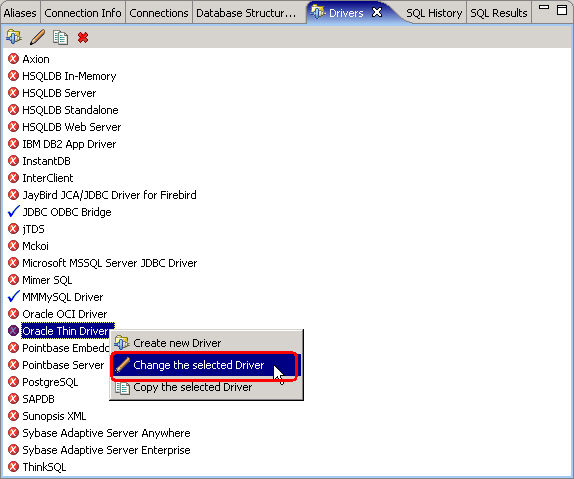Click the blue checkmark beside MMMySQL Driver
574x479 pixels.
pos(14,296)
